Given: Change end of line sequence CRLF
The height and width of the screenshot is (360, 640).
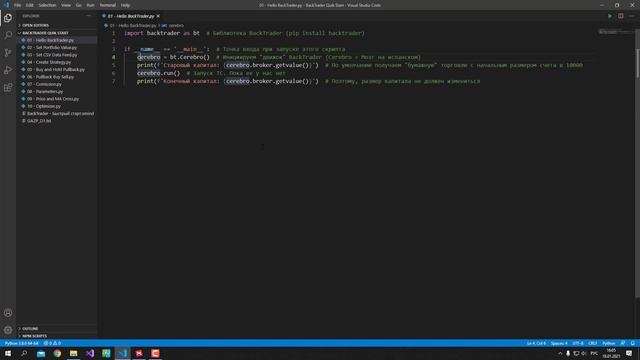Looking at the screenshot, I should click(x=593, y=343).
